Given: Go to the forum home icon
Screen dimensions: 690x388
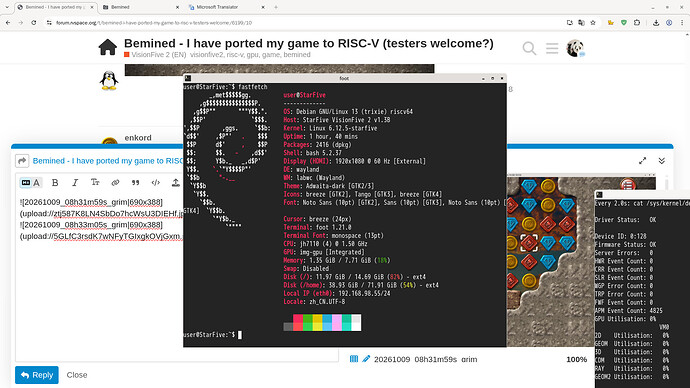Looking at the screenshot, I should pyautogui.click(x=108, y=48).
